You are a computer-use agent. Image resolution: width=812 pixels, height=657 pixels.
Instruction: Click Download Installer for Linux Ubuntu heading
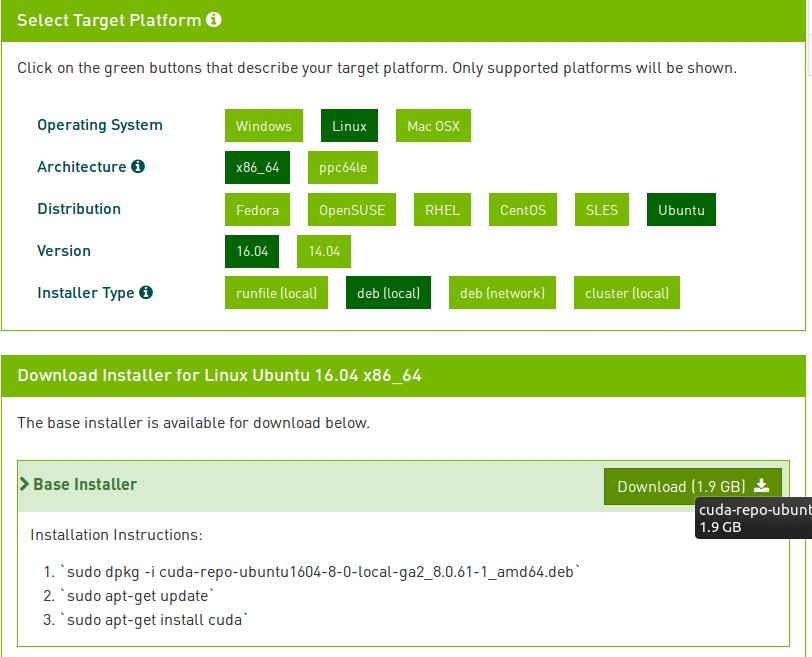click(219, 375)
